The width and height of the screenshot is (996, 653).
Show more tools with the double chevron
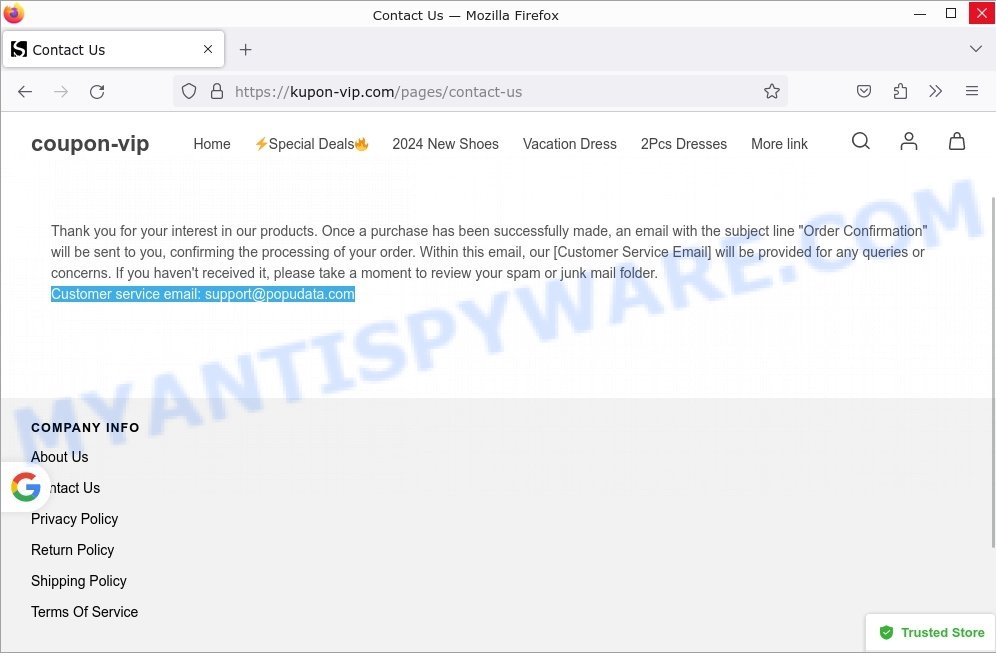pos(936,91)
